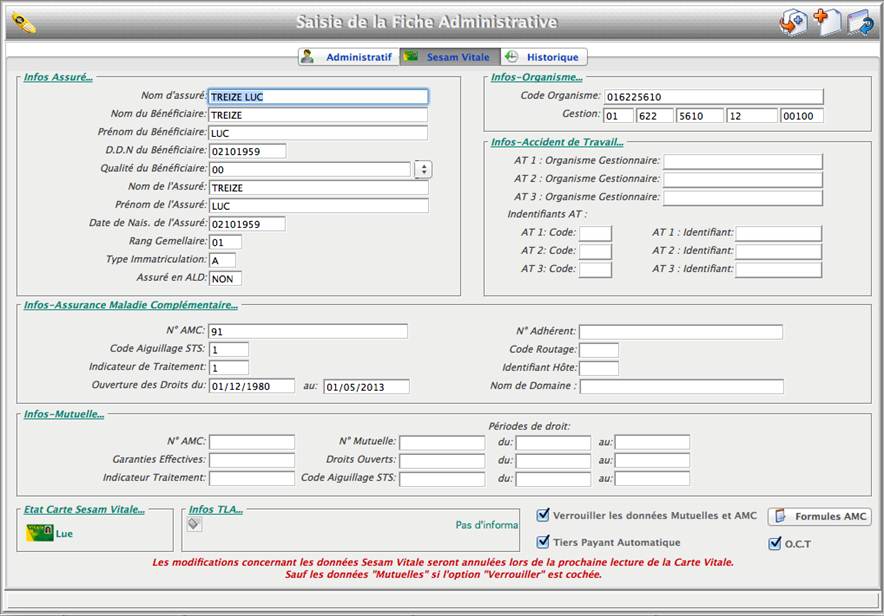
Task: Click the Infos Assuré section link
Action: coord(58,77)
